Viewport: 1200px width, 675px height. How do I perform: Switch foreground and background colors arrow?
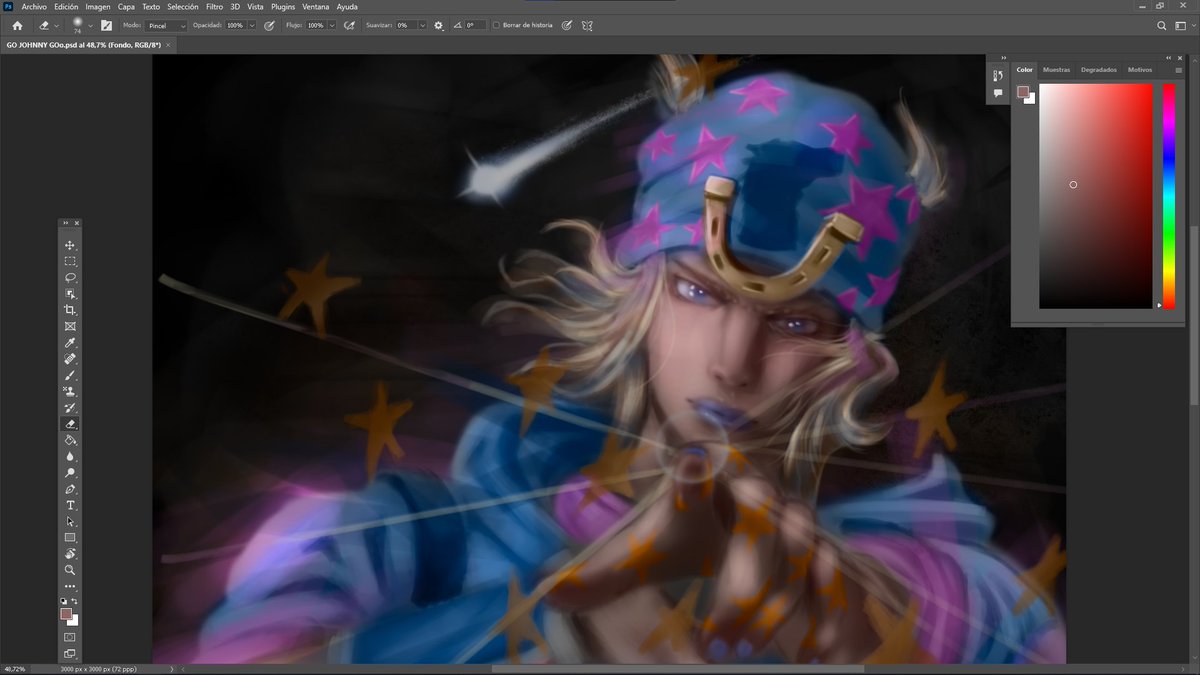[x=74, y=602]
